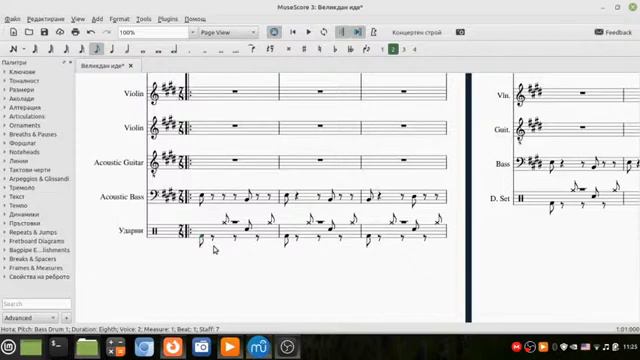Select the half note duration
Screen dimensions: 640x360
coord(127,49)
